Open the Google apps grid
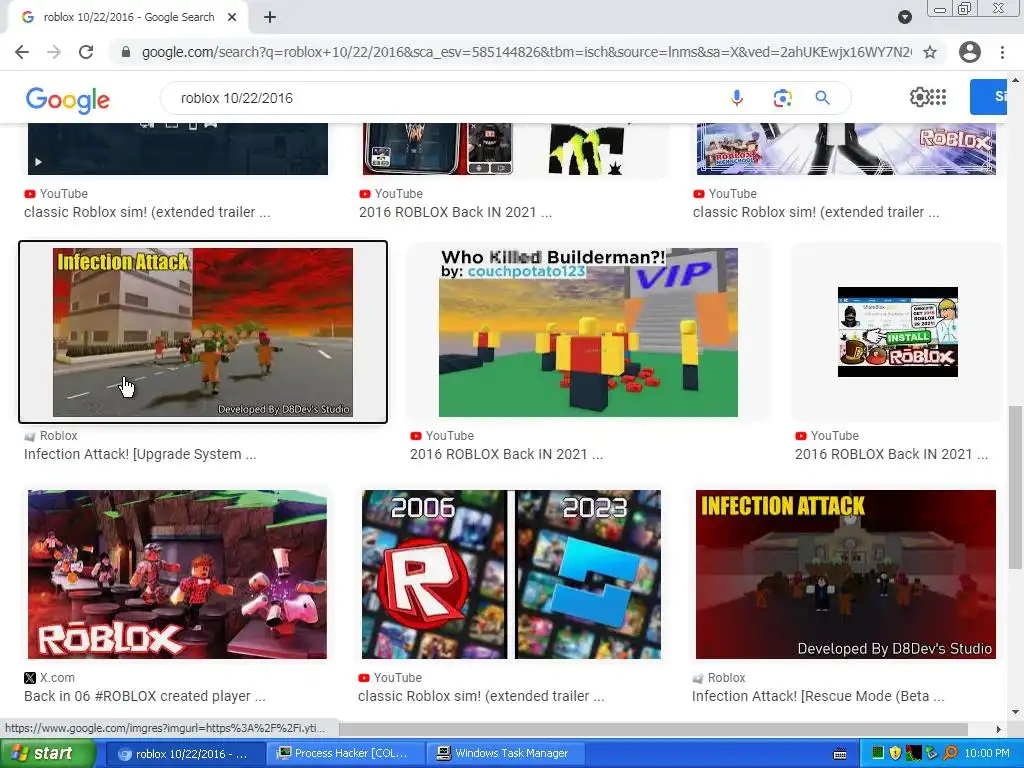1024x768 pixels. coord(938,97)
